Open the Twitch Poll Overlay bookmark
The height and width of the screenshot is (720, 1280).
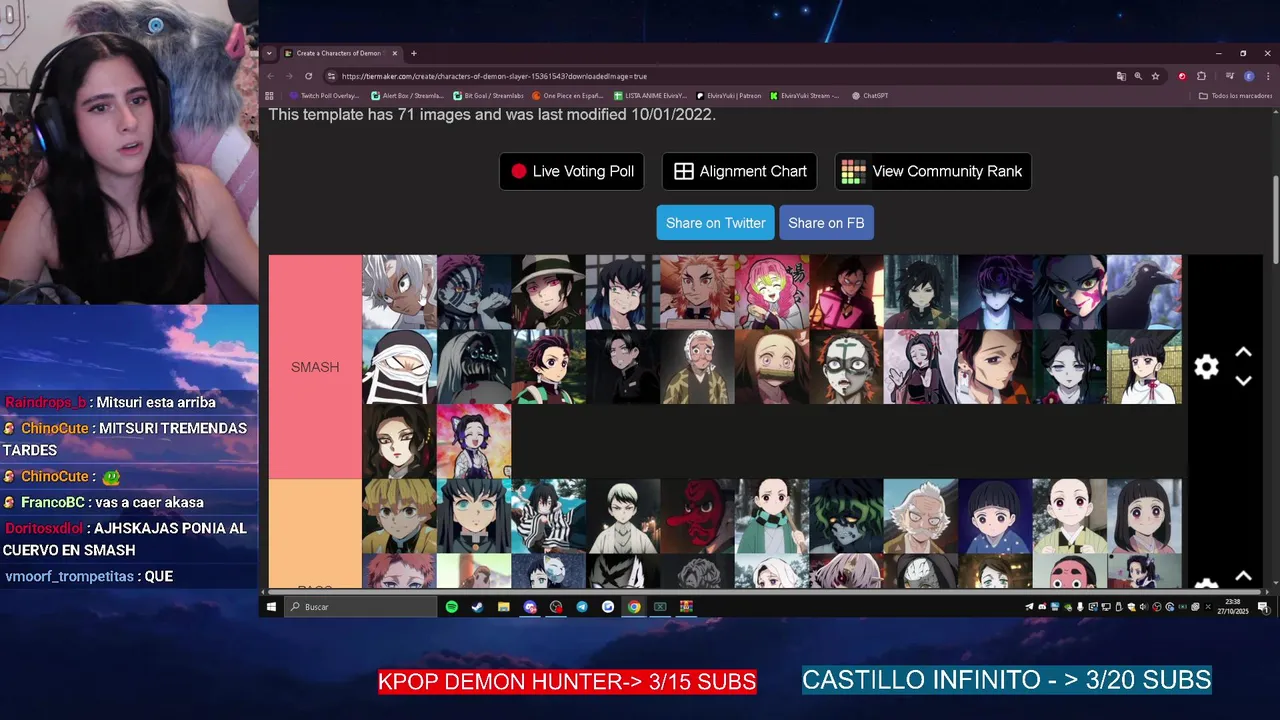(324, 96)
